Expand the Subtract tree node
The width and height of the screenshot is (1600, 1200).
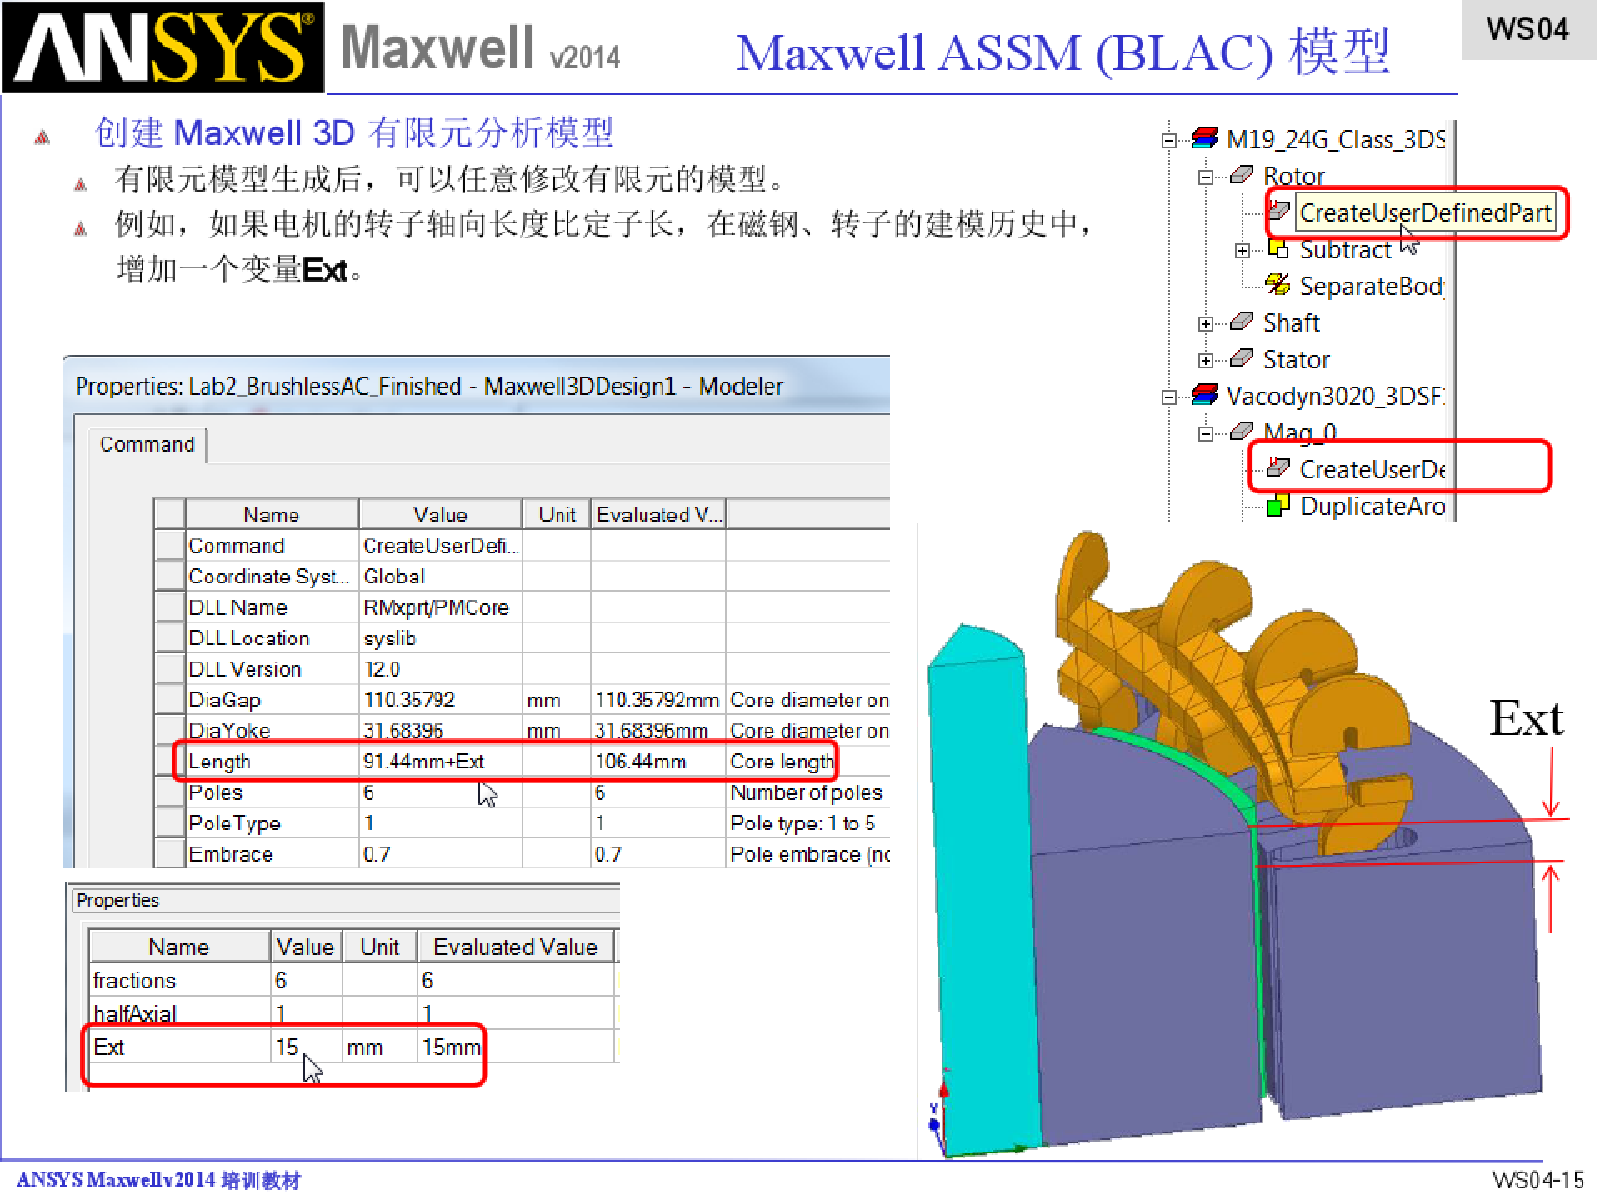[1242, 250]
